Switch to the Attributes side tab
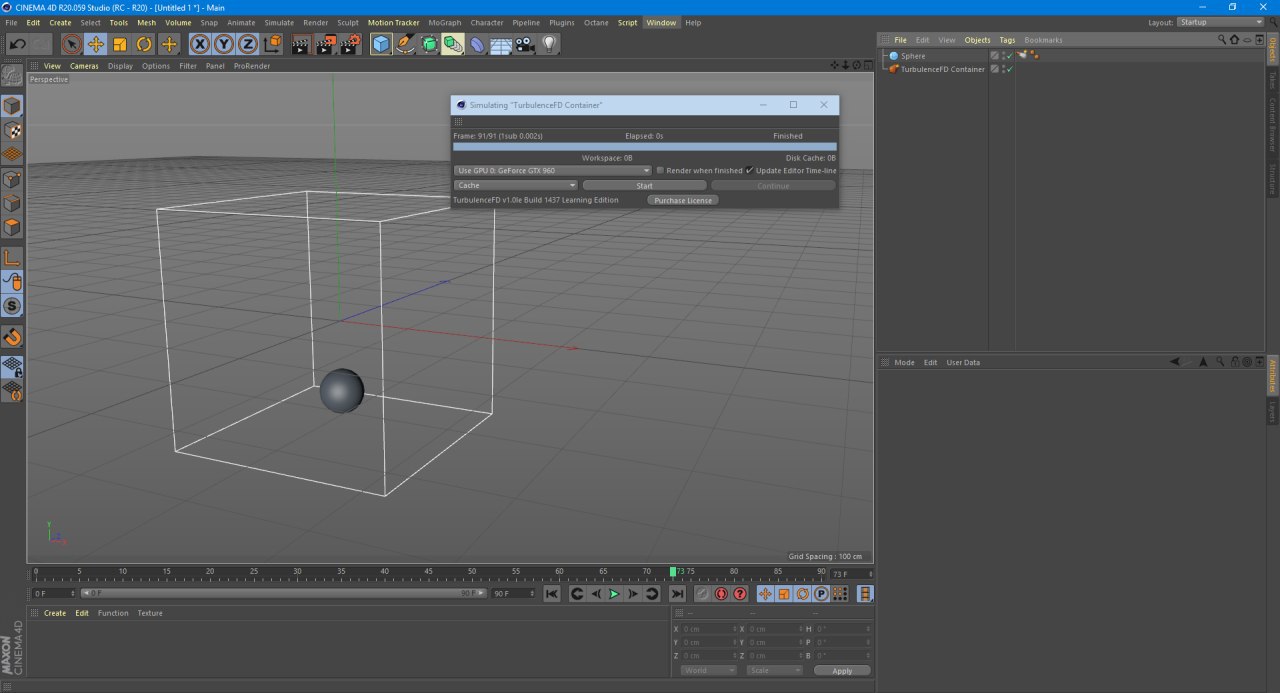Viewport: 1280px width, 693px height. click(1273, 376)
